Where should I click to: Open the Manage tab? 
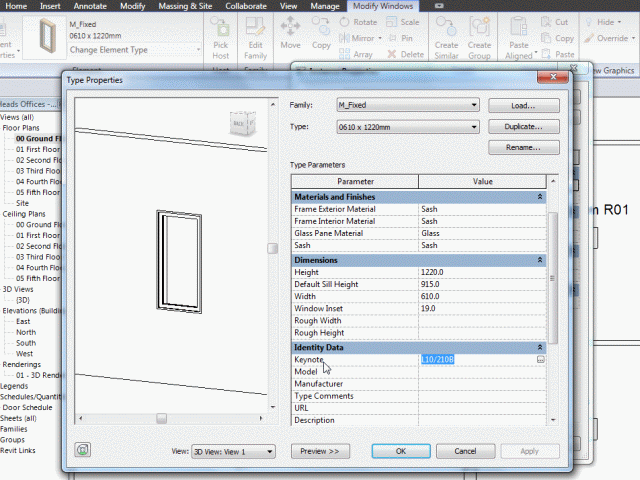(x=324, y=6)
